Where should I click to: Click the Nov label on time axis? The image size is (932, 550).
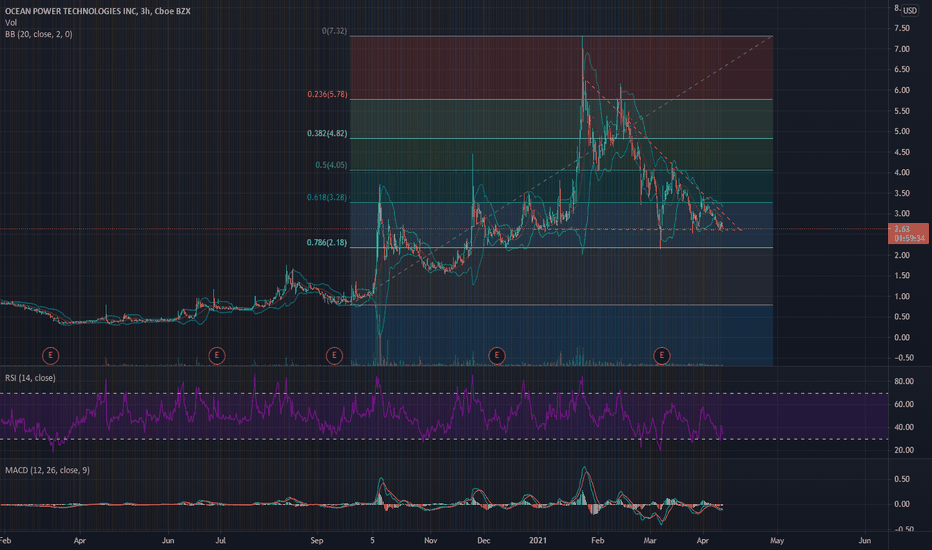pos(431,540)
